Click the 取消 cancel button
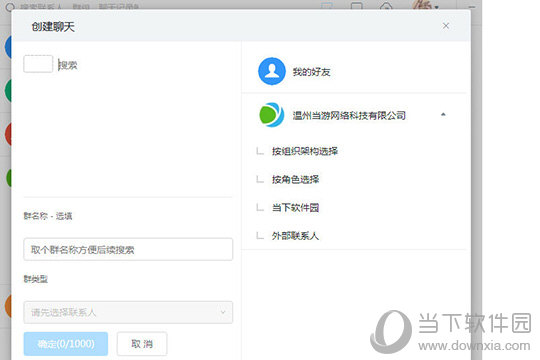Viewport: 540px width, 360px height. (x=142, y=343)
